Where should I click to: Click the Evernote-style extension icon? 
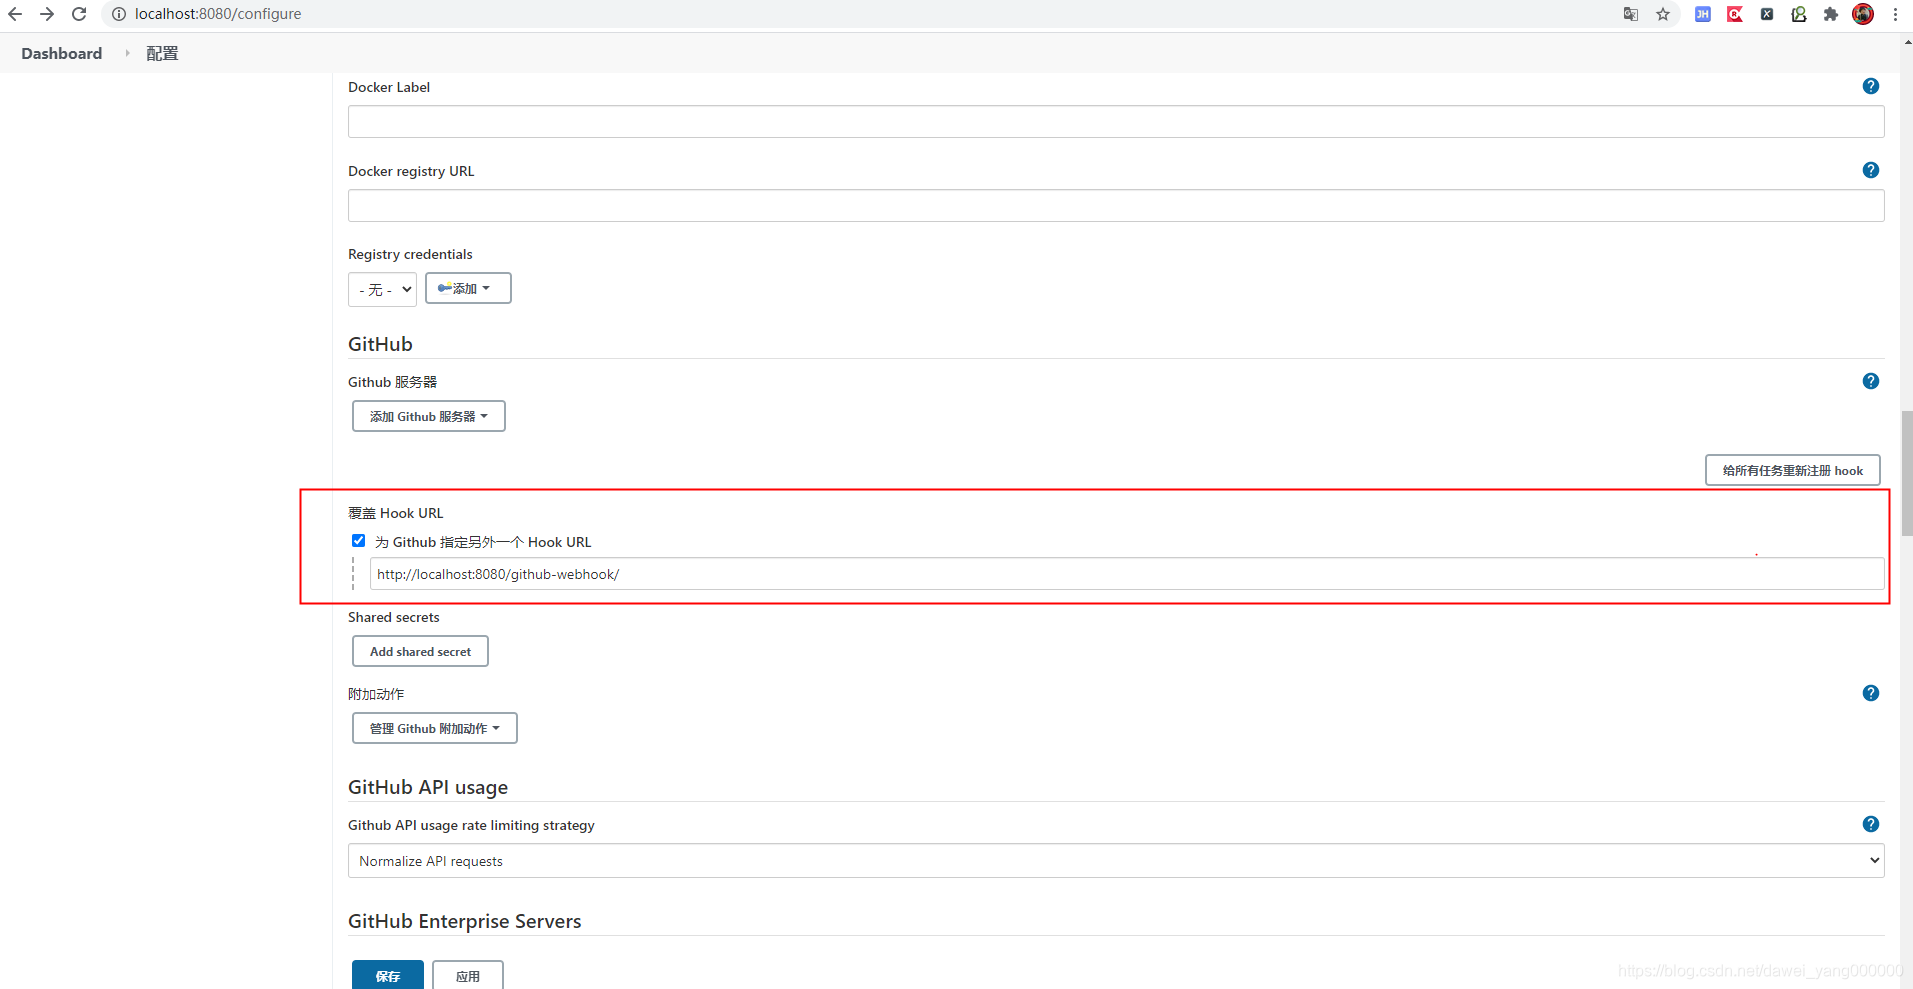1799,14
